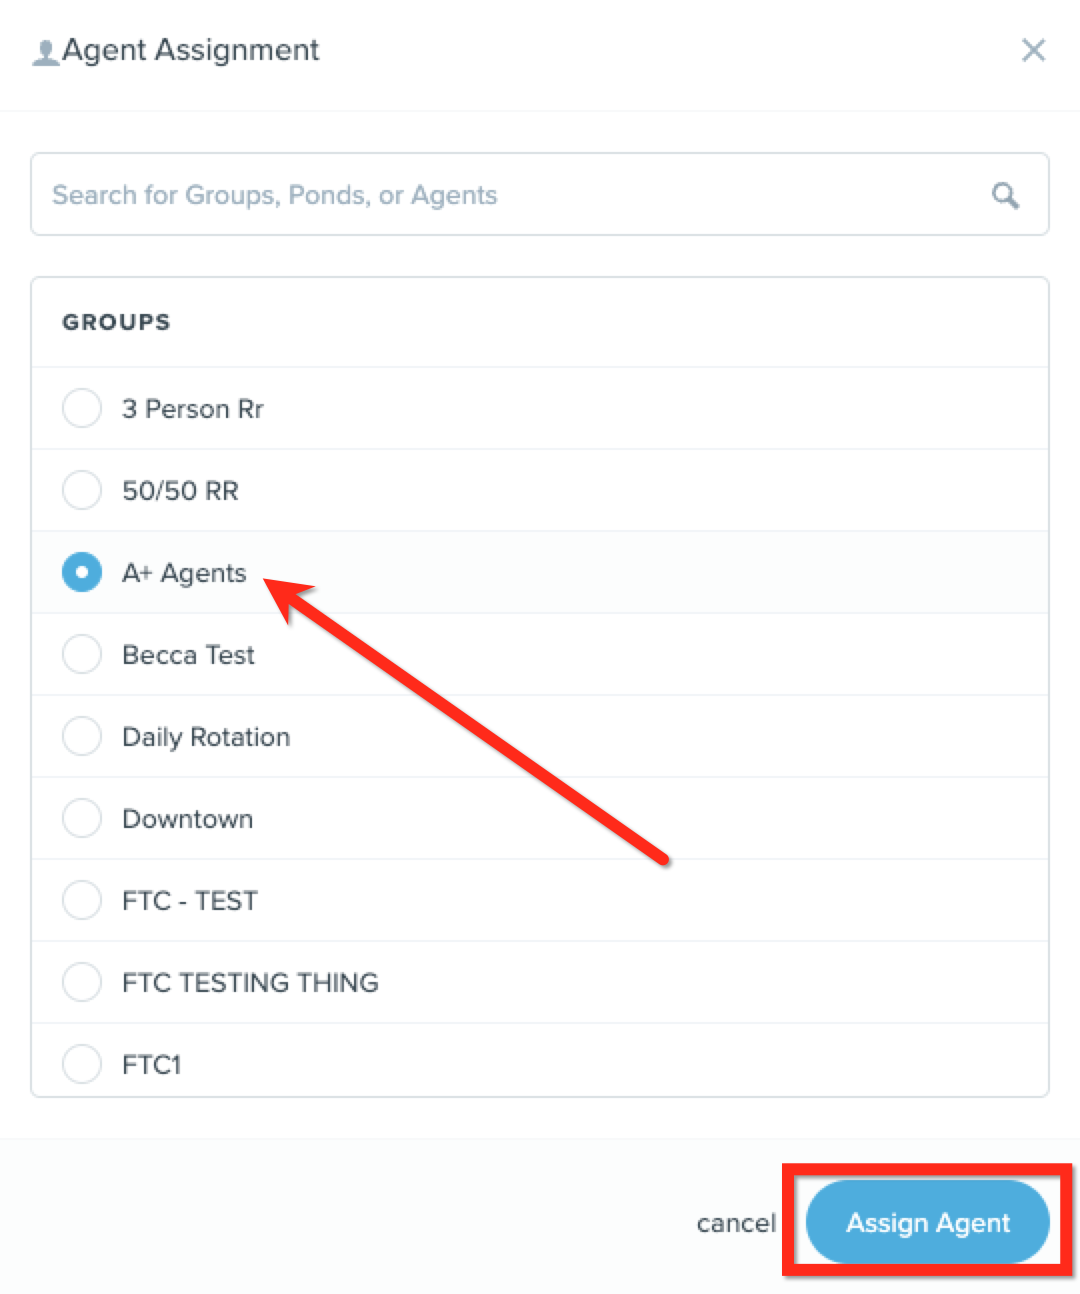Pick the Downtown group radio button

(x=82, y=818)
